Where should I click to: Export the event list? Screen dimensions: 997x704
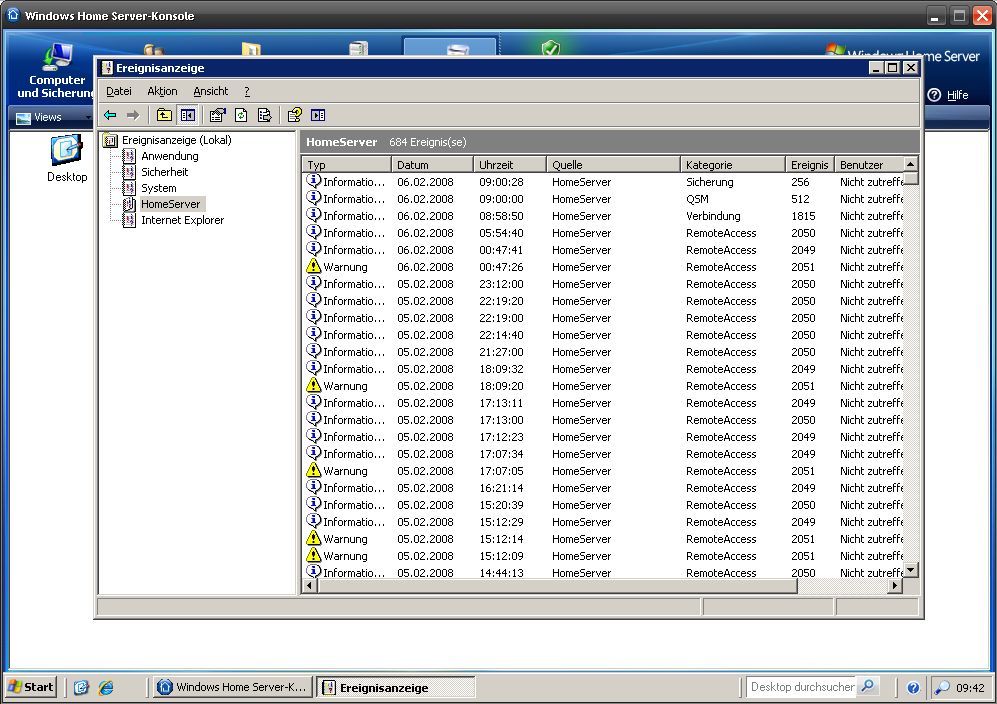(x=265, y=115)
